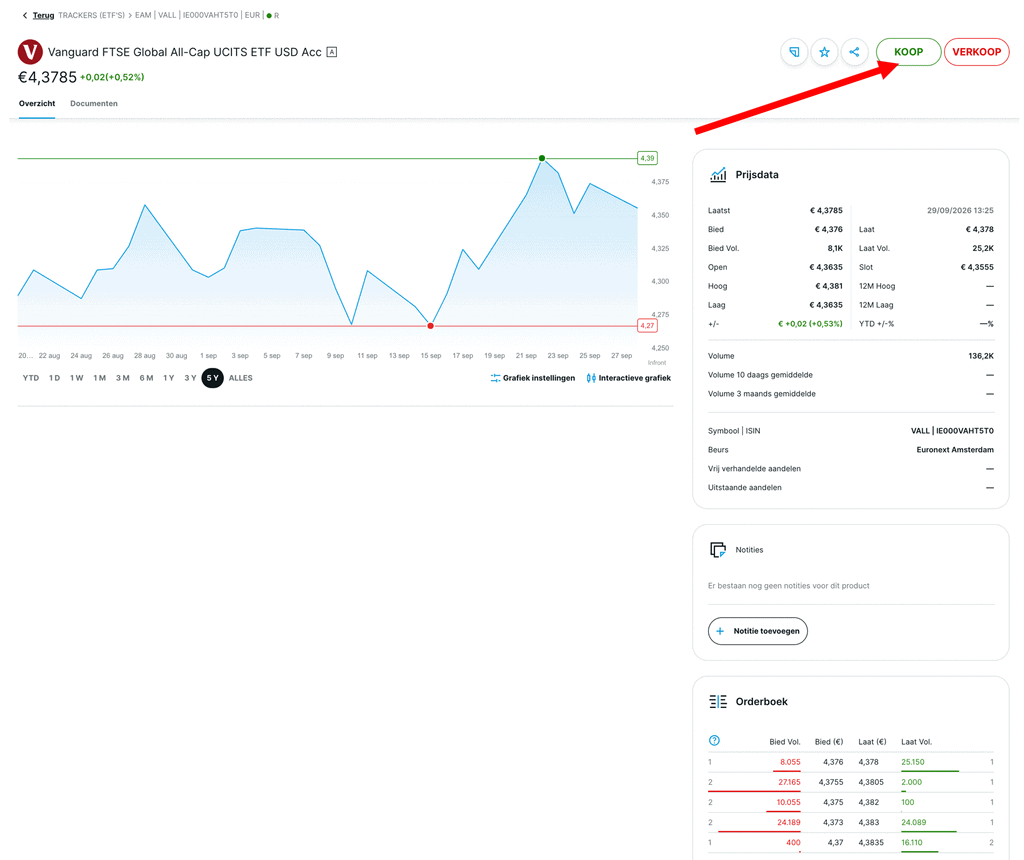Click the red low point on chart
Viewport: 1024px width, 860px height.
pyautogui.click(x=430, y=325)
